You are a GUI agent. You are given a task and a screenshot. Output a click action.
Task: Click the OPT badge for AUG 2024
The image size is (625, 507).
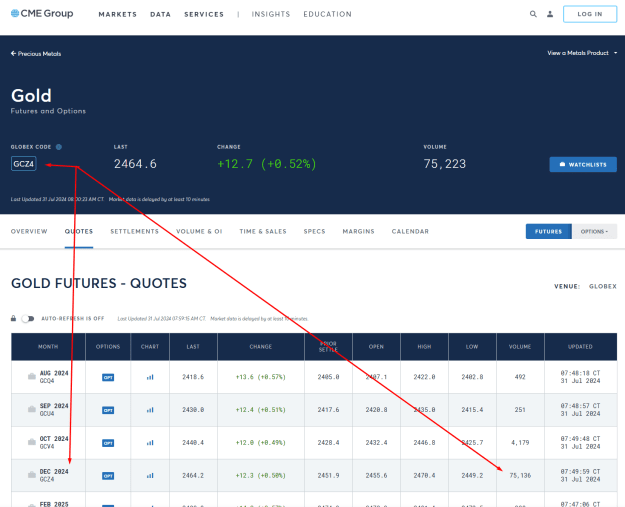[108, 377]
